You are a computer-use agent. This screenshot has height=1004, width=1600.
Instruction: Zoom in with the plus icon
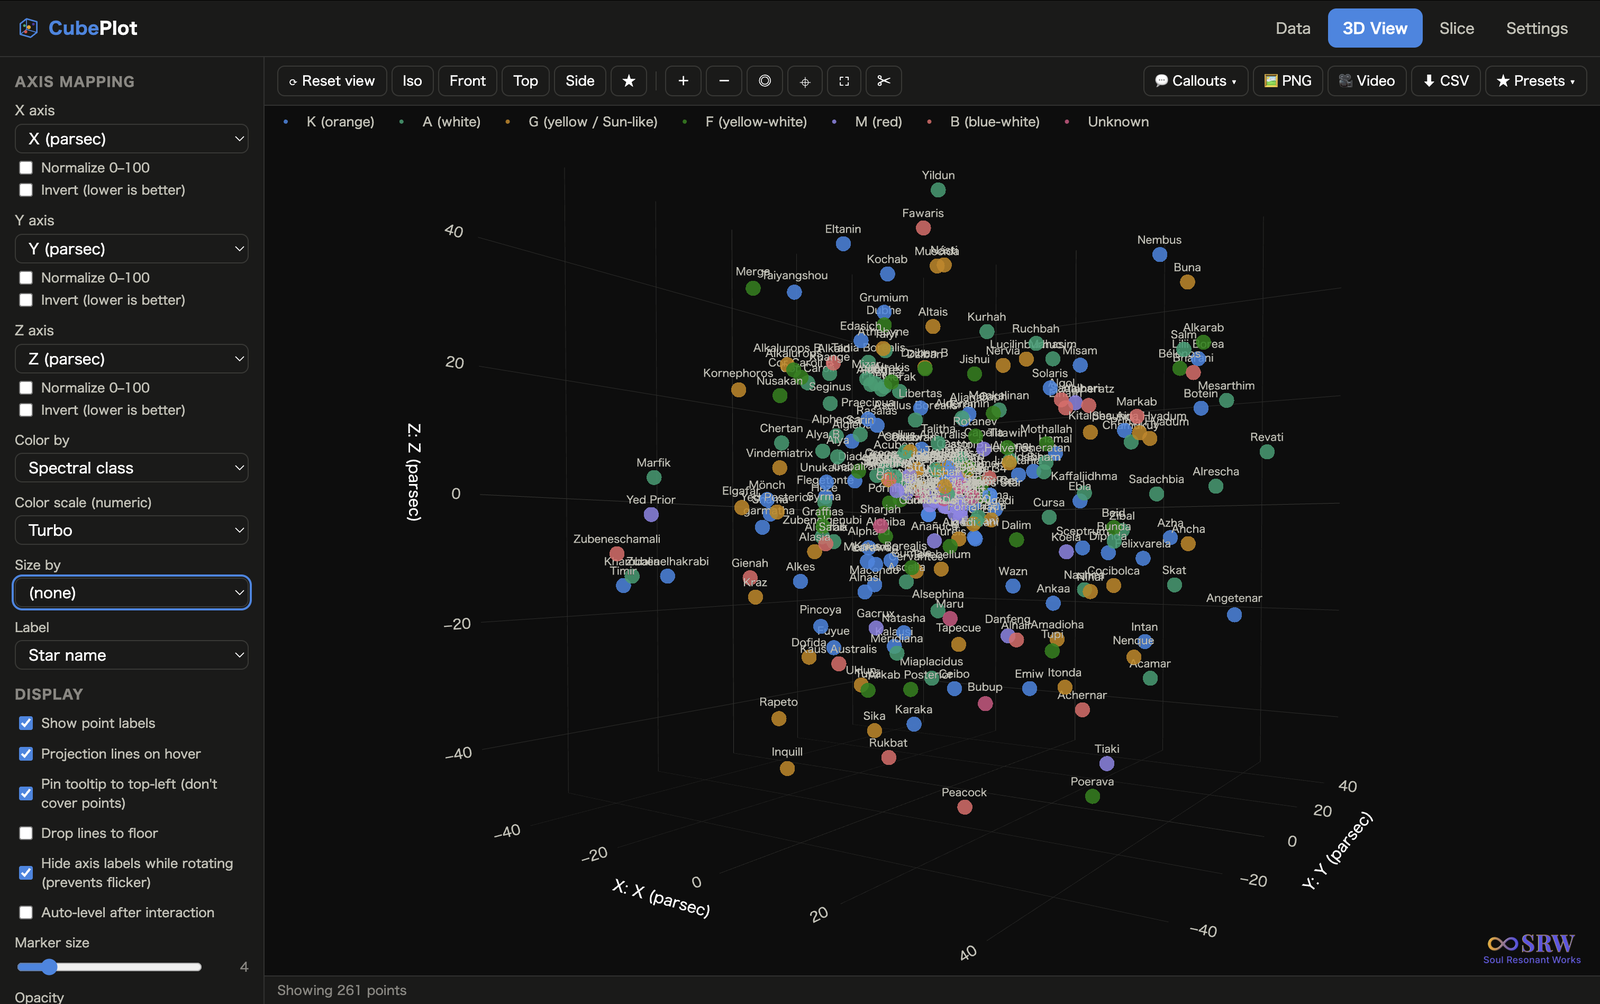click(x=683, y=81)
